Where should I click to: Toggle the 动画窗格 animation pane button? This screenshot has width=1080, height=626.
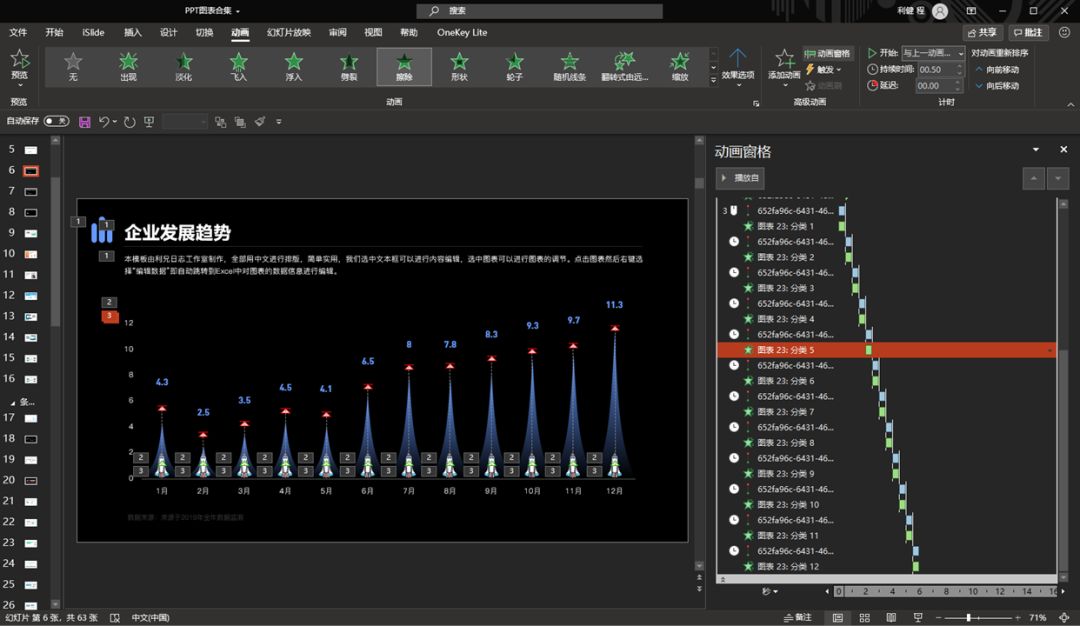pos(827,54)
